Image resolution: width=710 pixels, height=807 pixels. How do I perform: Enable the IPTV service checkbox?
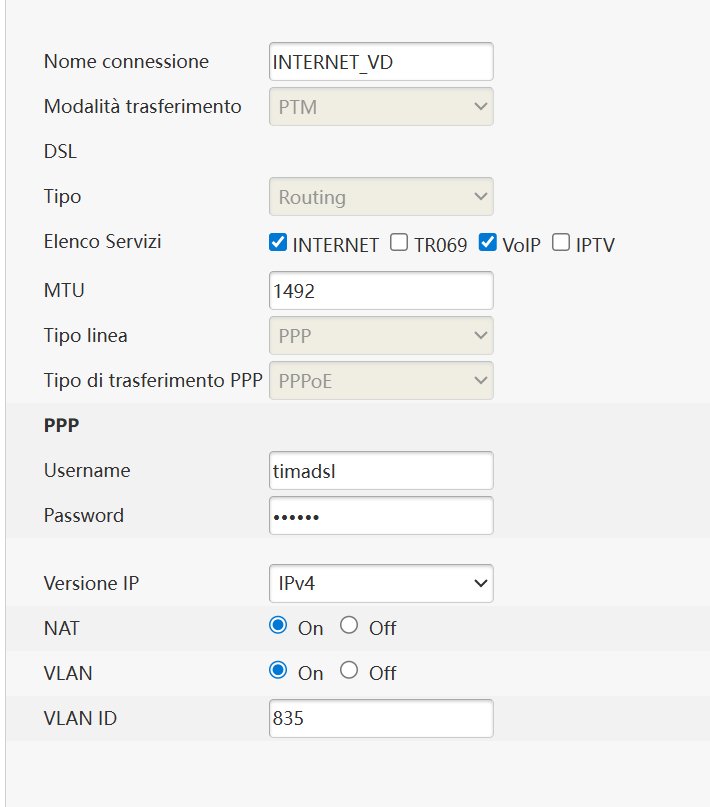[561, 243]
